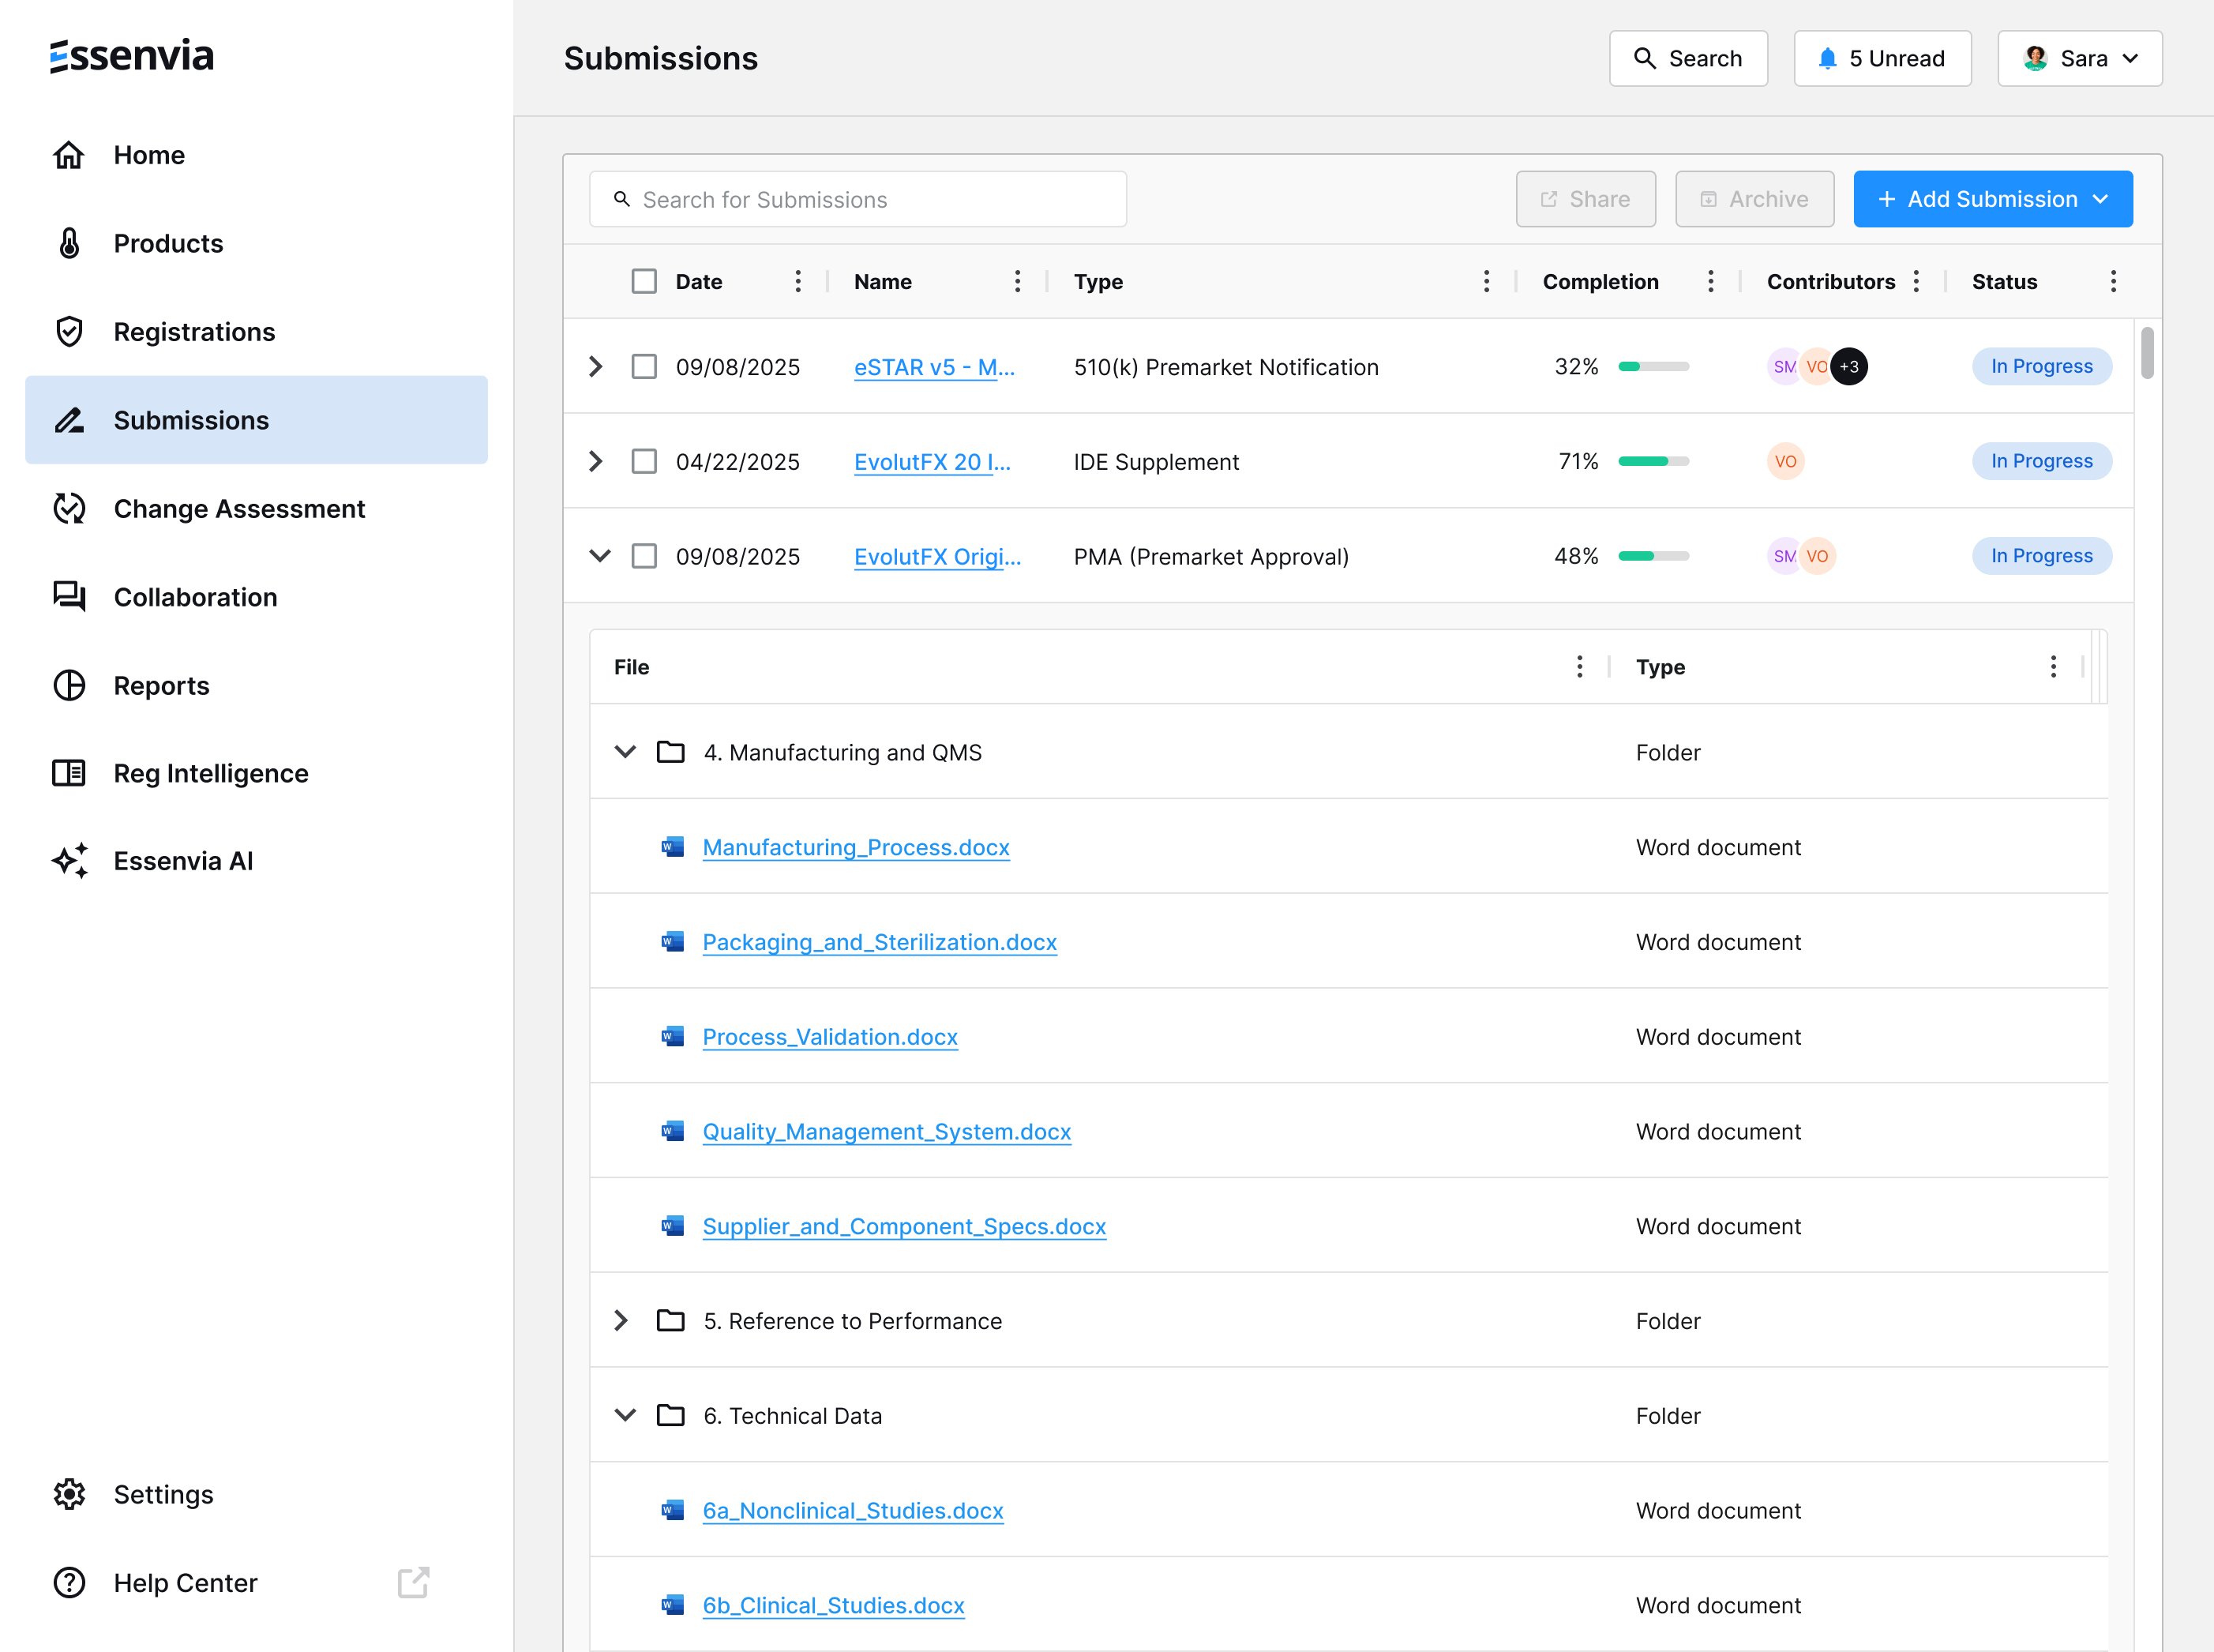Open Collaboration from the sidebar menu
Screen dimensions: 2214x1652
(x=195, y=597)
